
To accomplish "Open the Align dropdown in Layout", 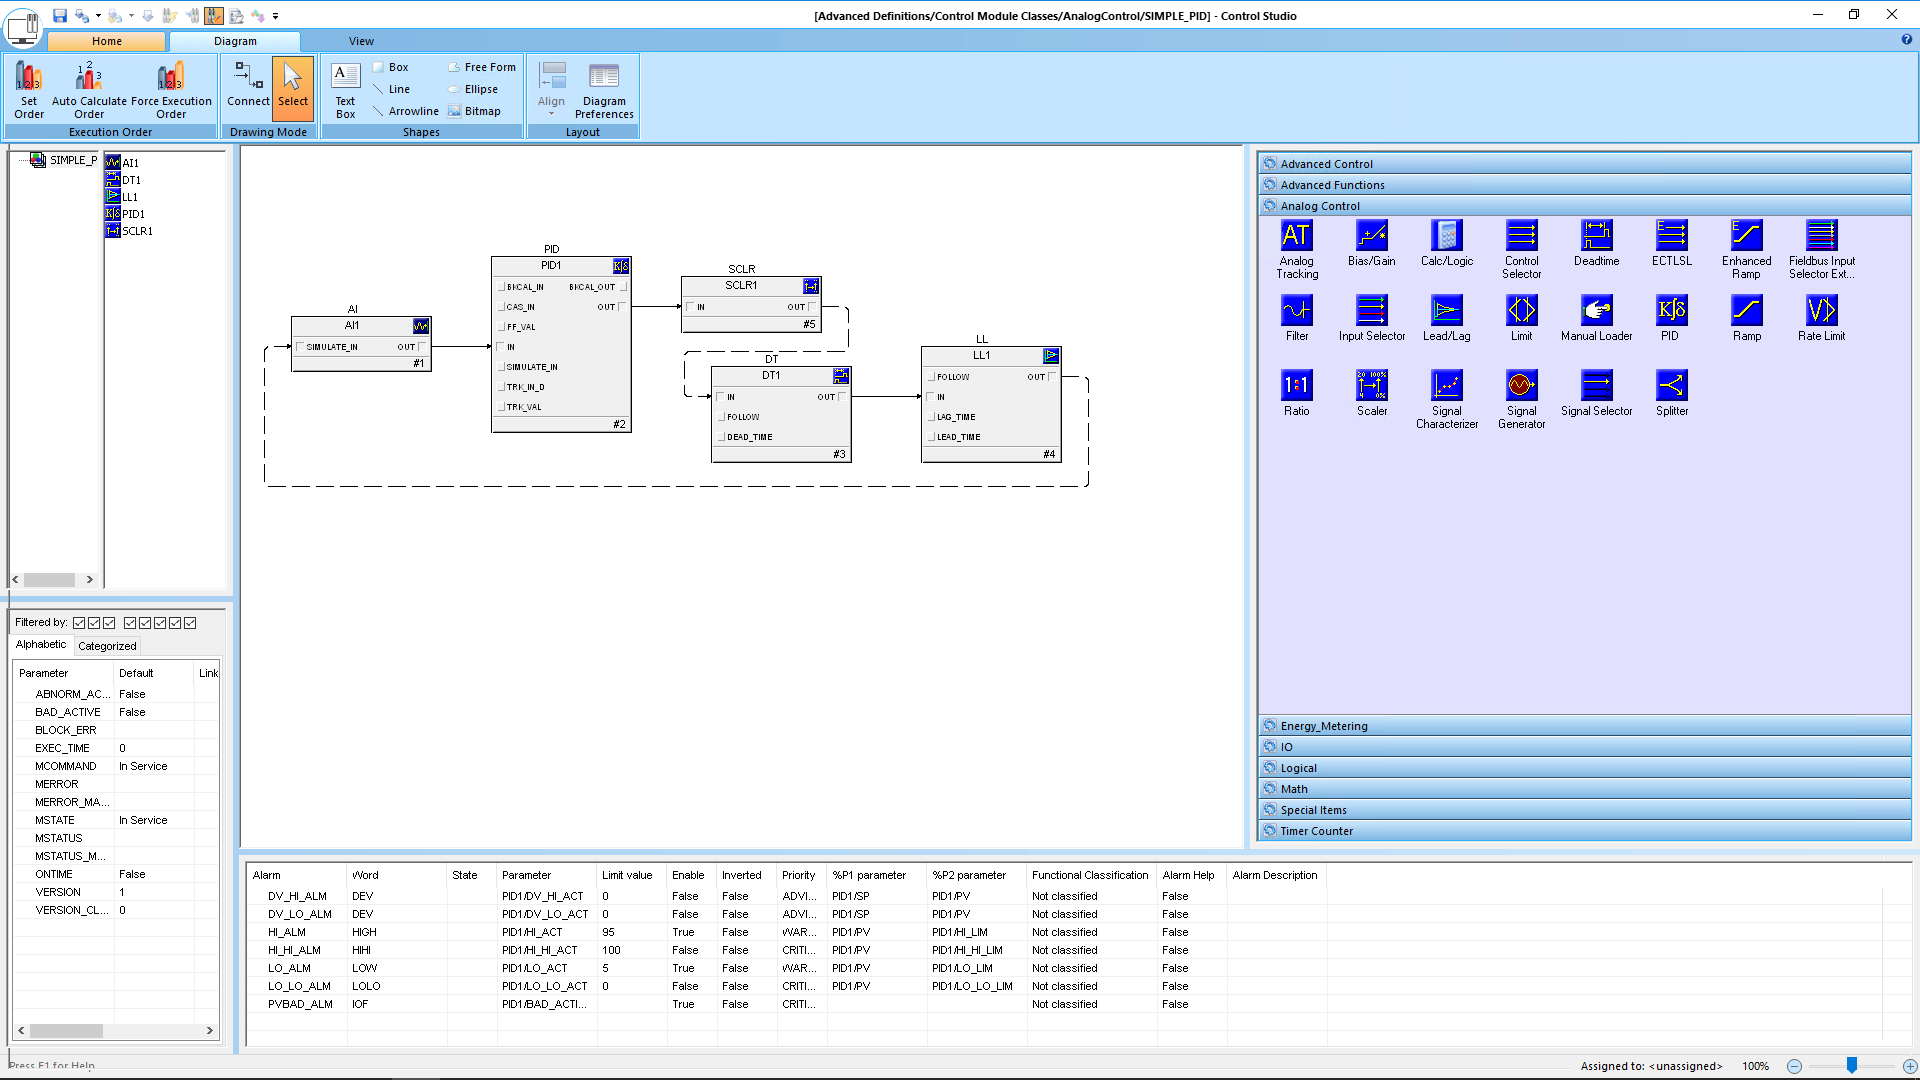I will [551, 90].
